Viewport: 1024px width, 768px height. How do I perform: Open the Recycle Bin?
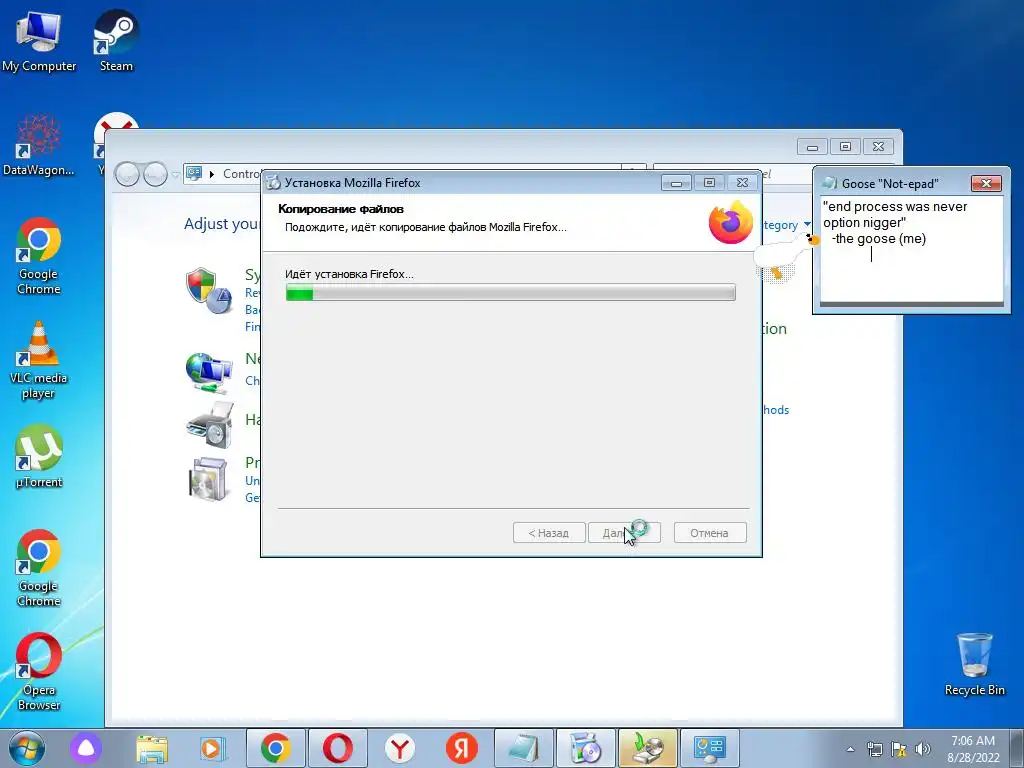tap(974, 664)
